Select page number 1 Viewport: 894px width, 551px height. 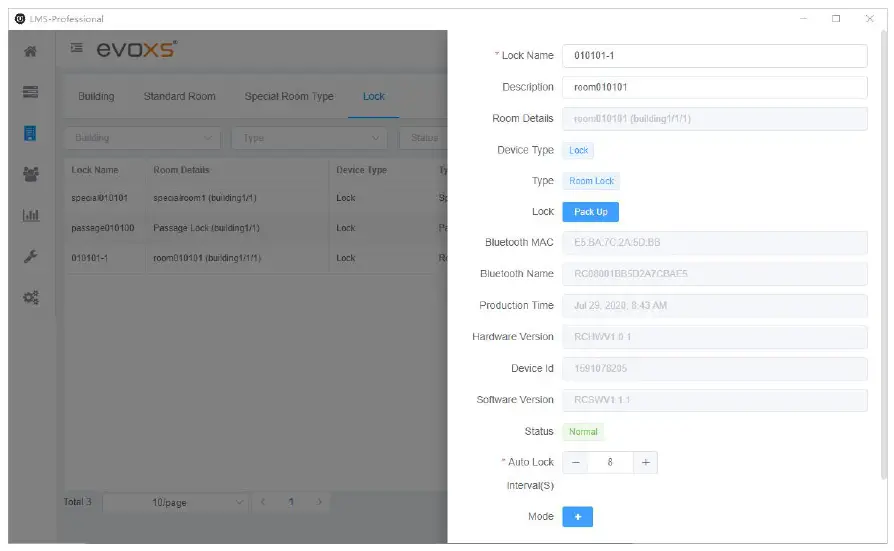291,502
